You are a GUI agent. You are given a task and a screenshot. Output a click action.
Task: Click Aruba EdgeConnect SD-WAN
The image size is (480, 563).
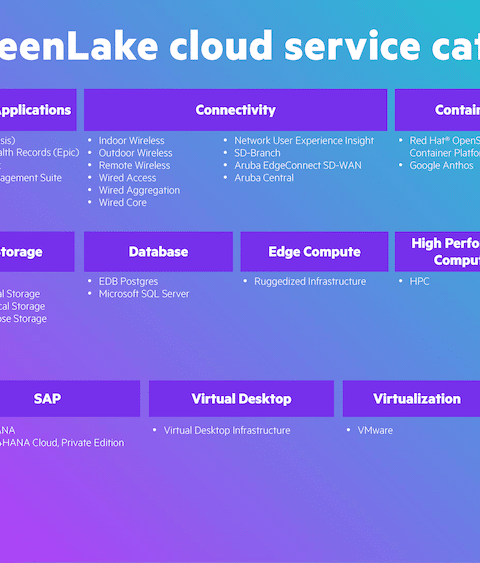298,165
